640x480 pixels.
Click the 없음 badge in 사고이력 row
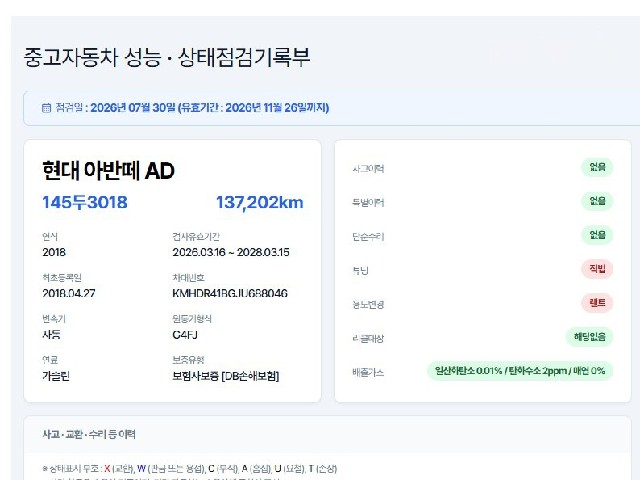coord(597,167)
